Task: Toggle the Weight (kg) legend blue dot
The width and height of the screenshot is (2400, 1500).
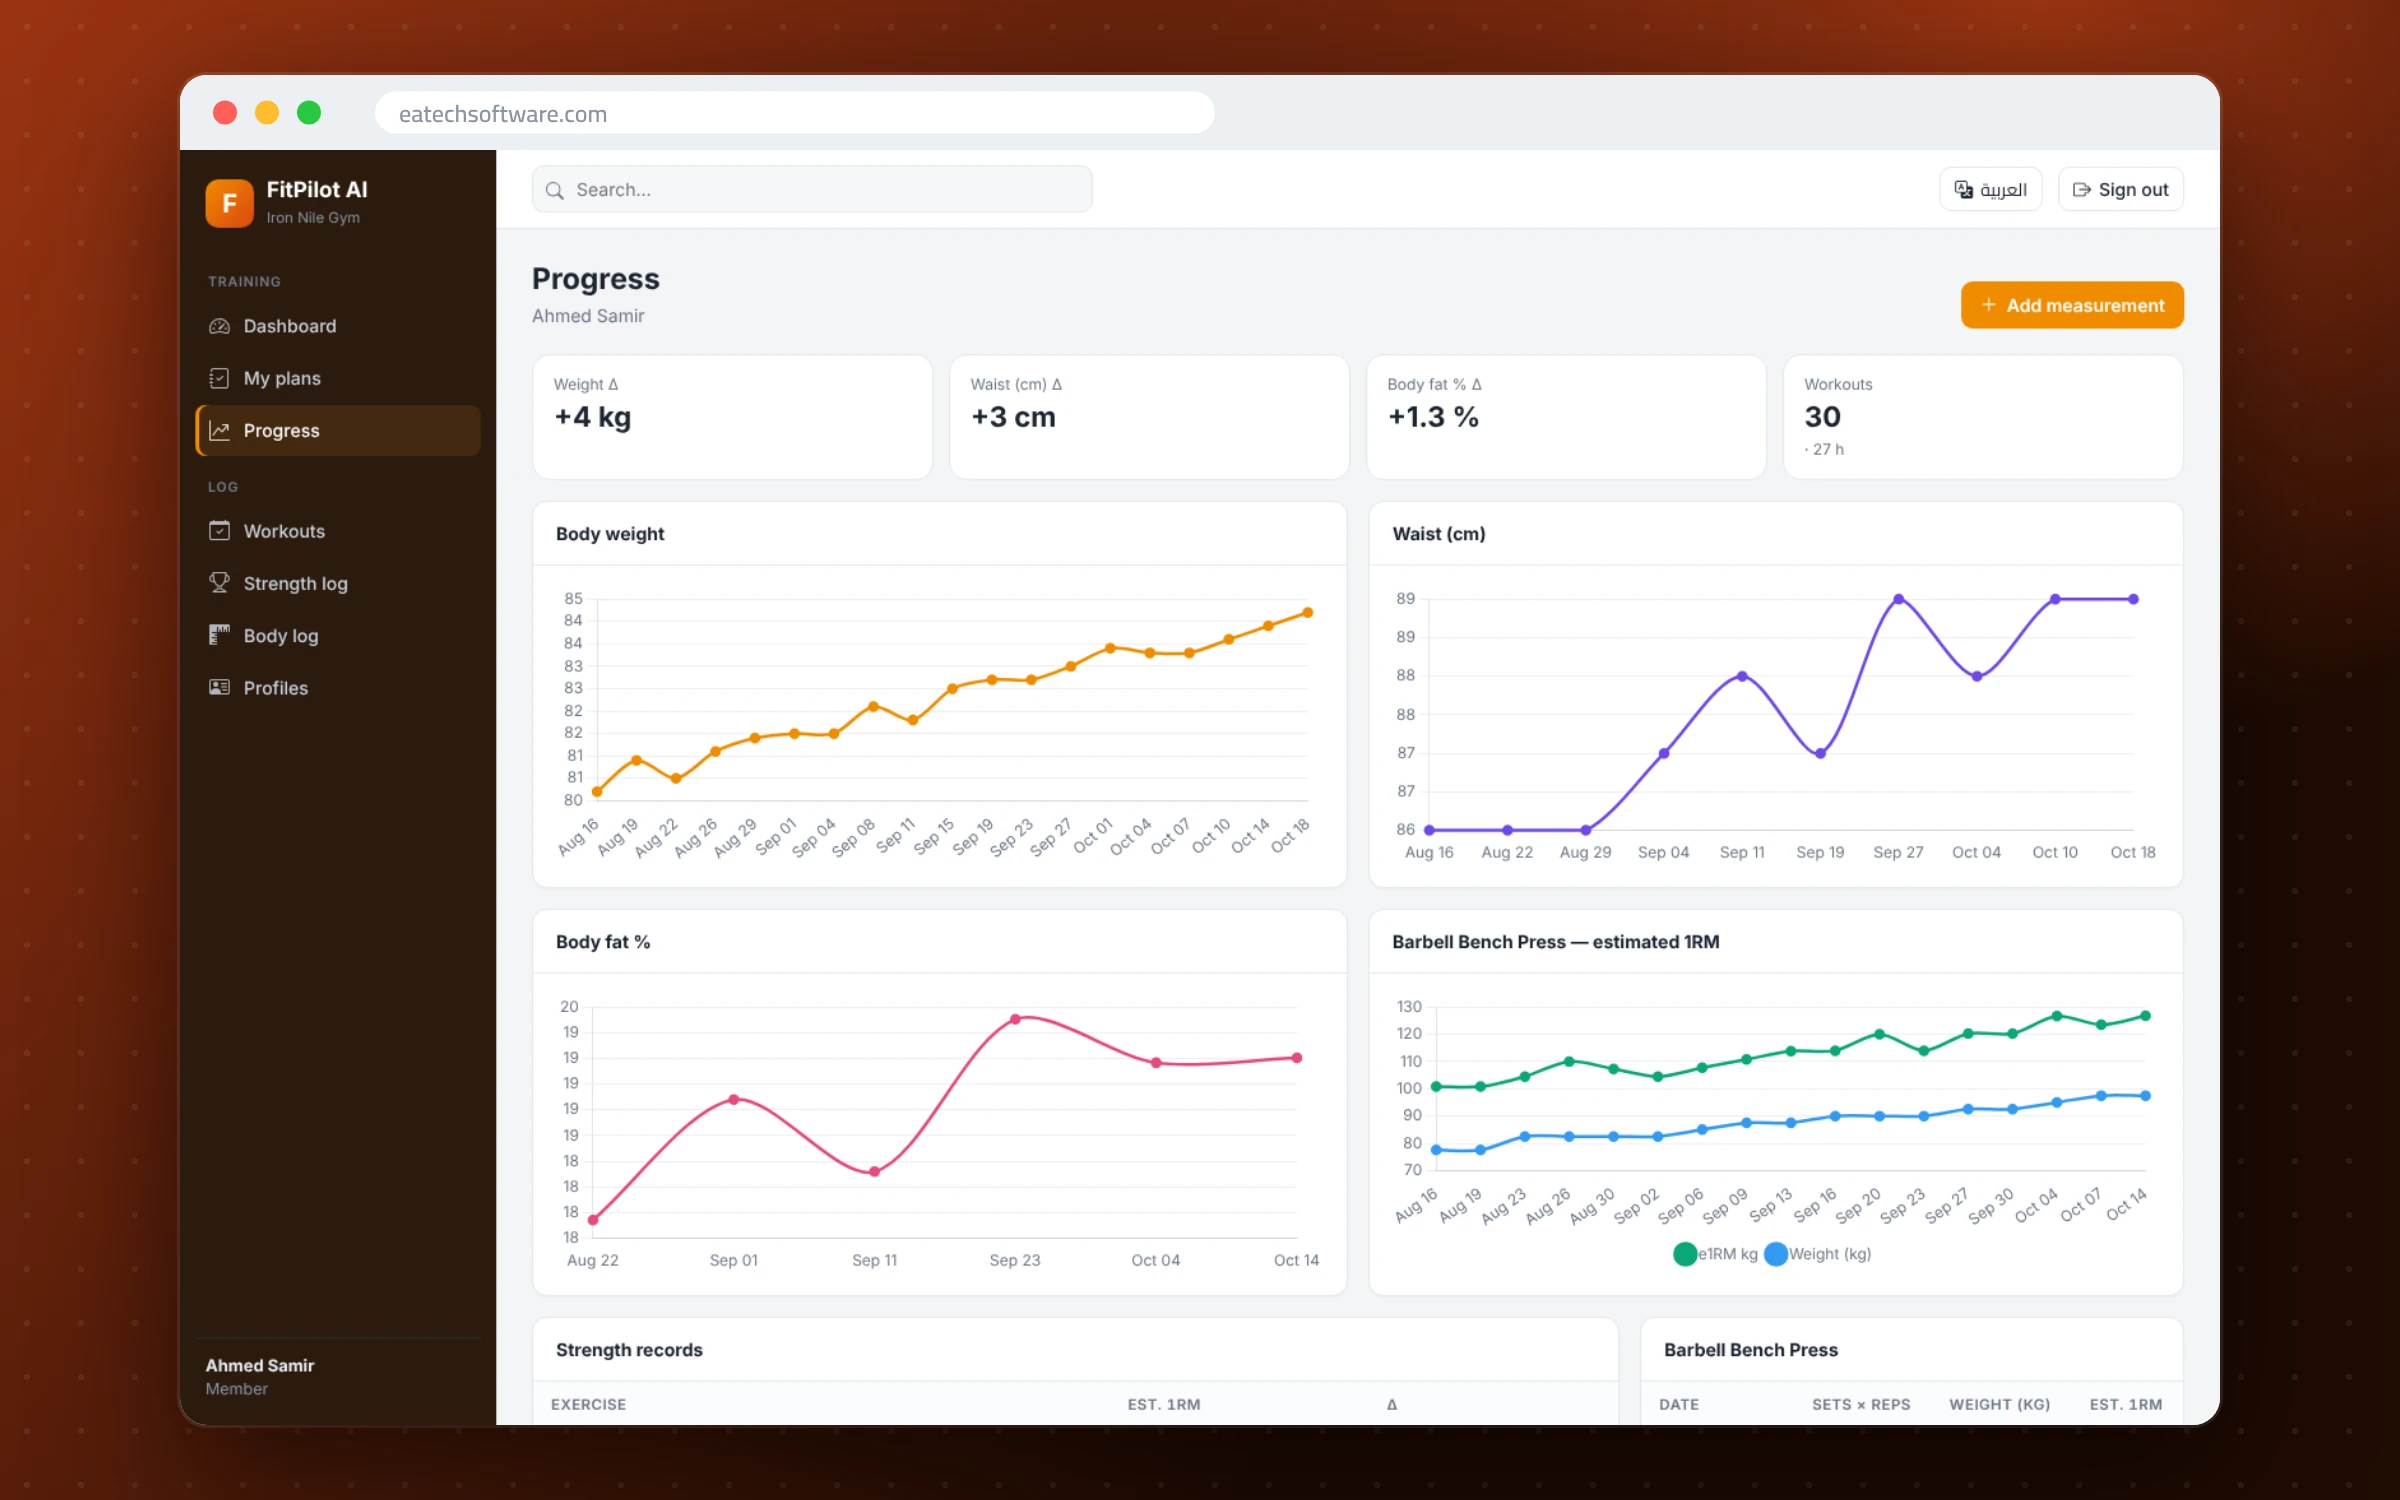Action: coord(1776,1254)
